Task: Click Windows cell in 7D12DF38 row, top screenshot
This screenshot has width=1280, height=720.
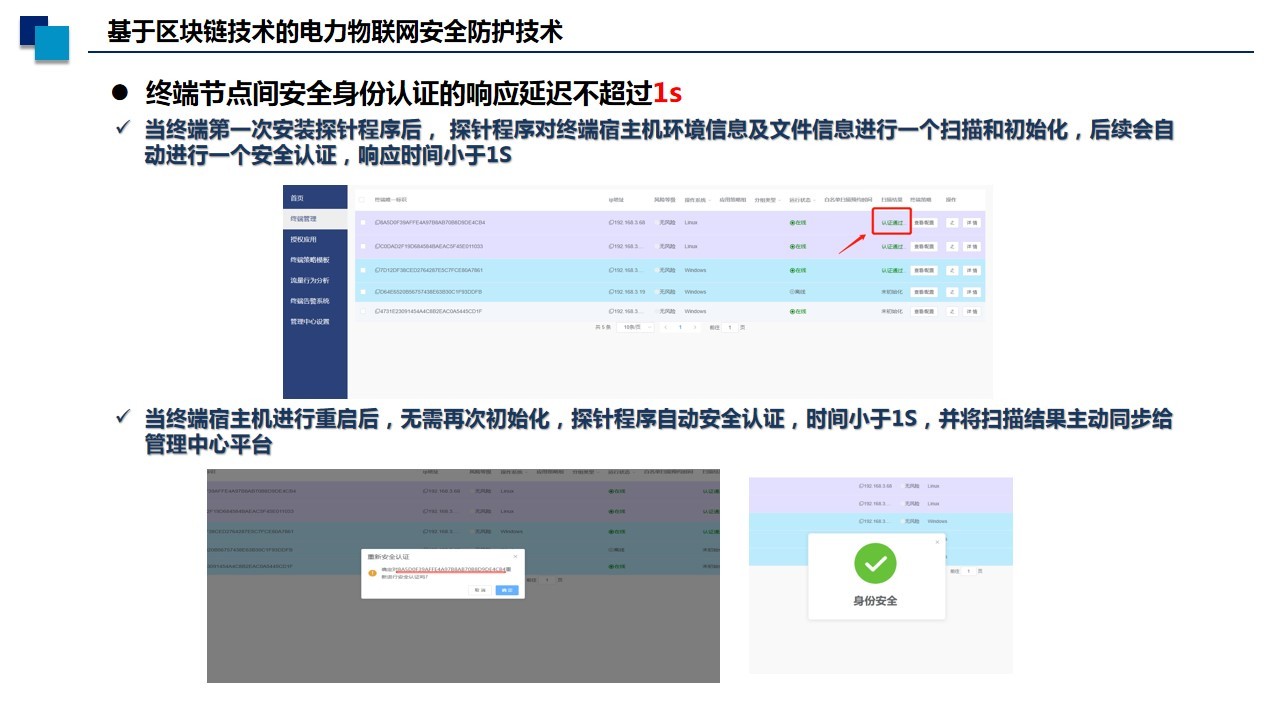Action: pos(695,270)
